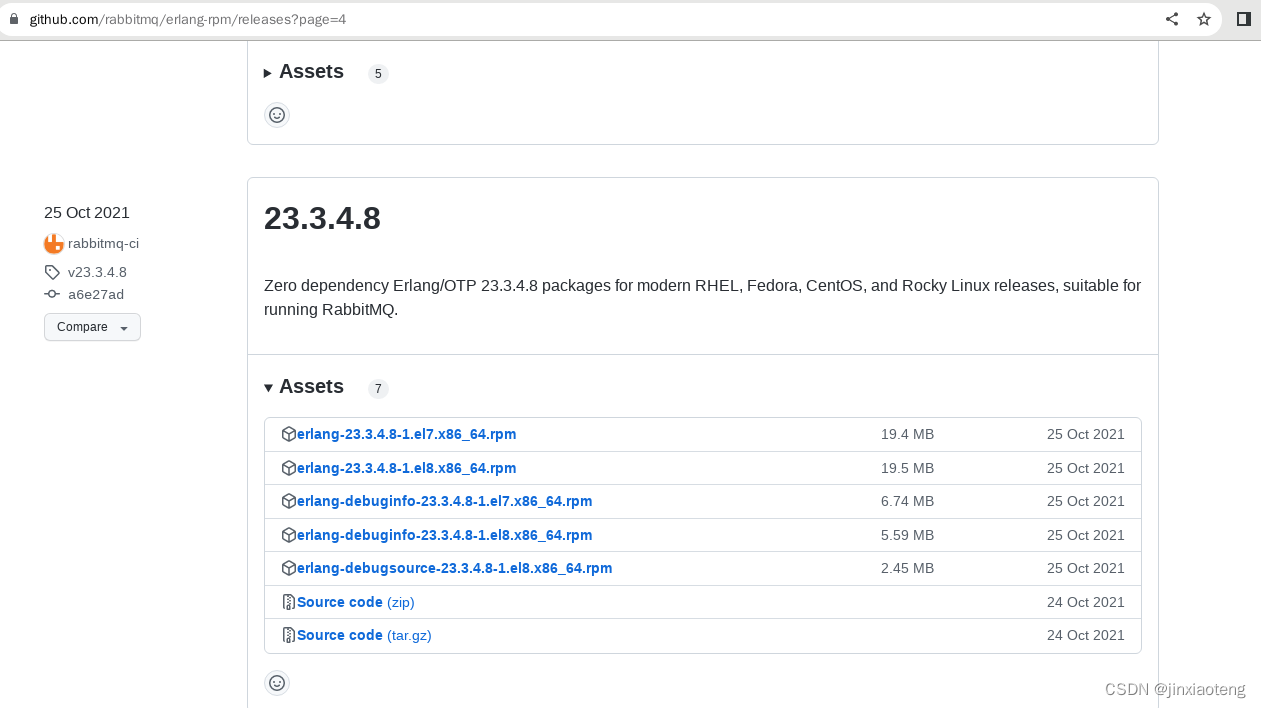
Task: Click the 19.4 MB file size
Action: 907,434
